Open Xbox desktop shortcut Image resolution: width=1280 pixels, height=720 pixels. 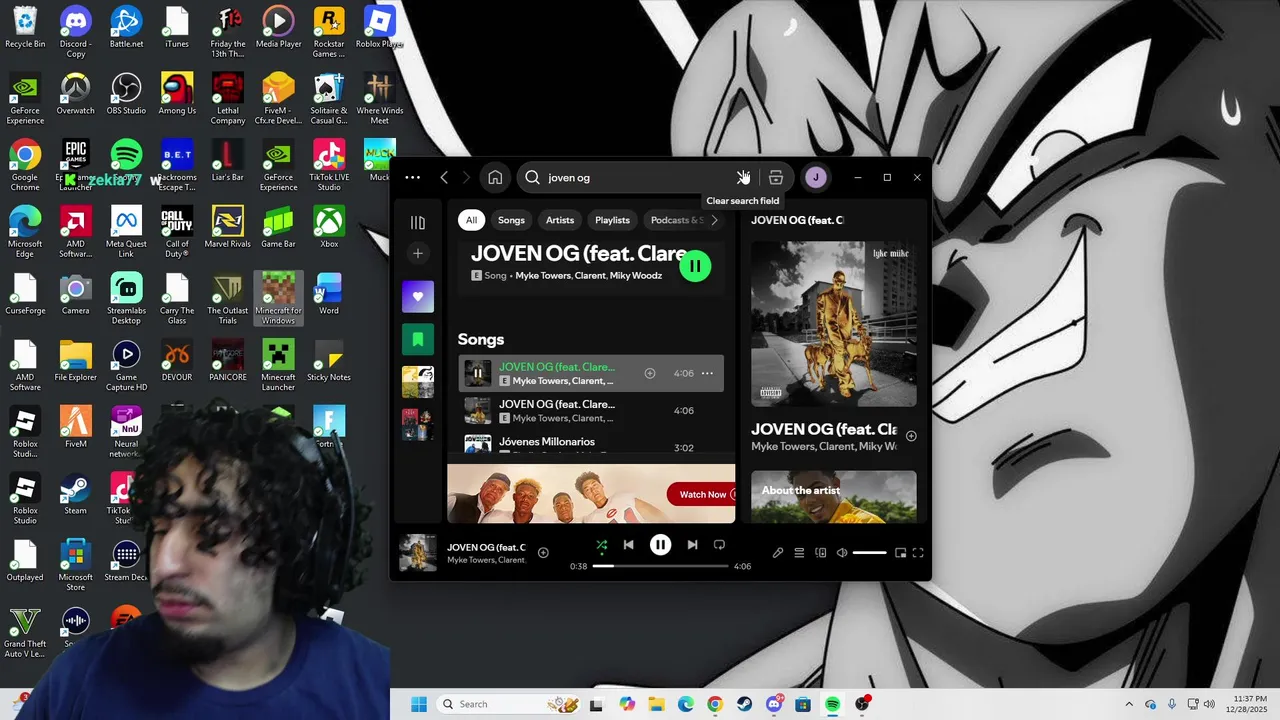(329, 227)
